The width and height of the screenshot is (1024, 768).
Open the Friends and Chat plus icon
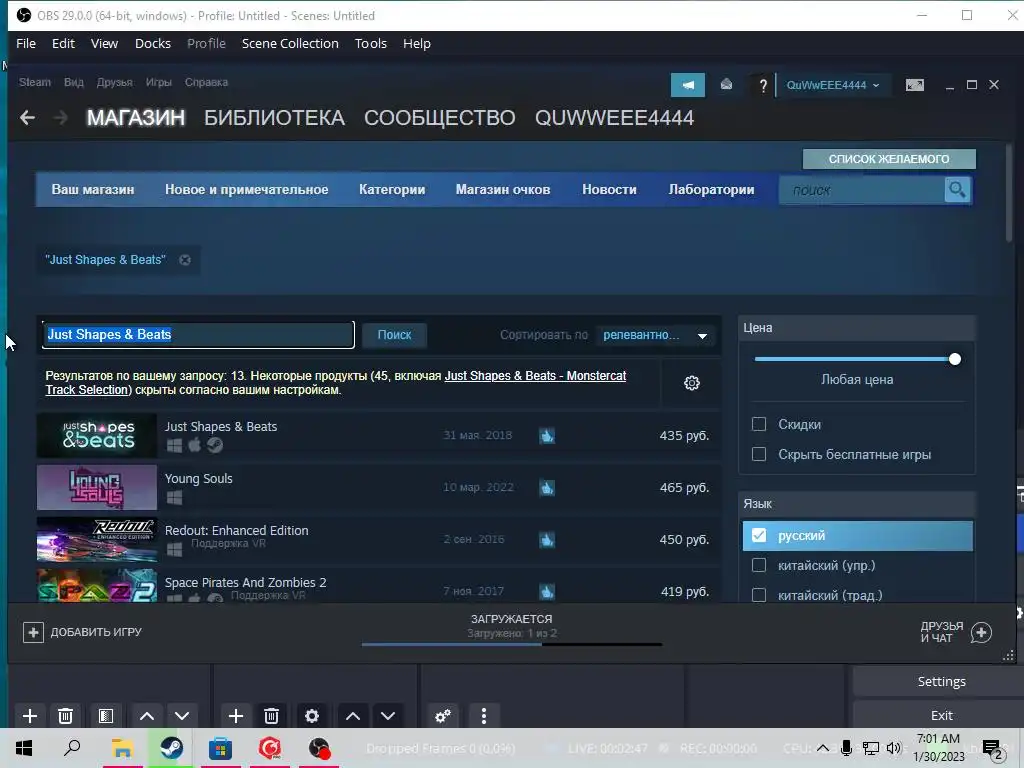tap(981, 632)
